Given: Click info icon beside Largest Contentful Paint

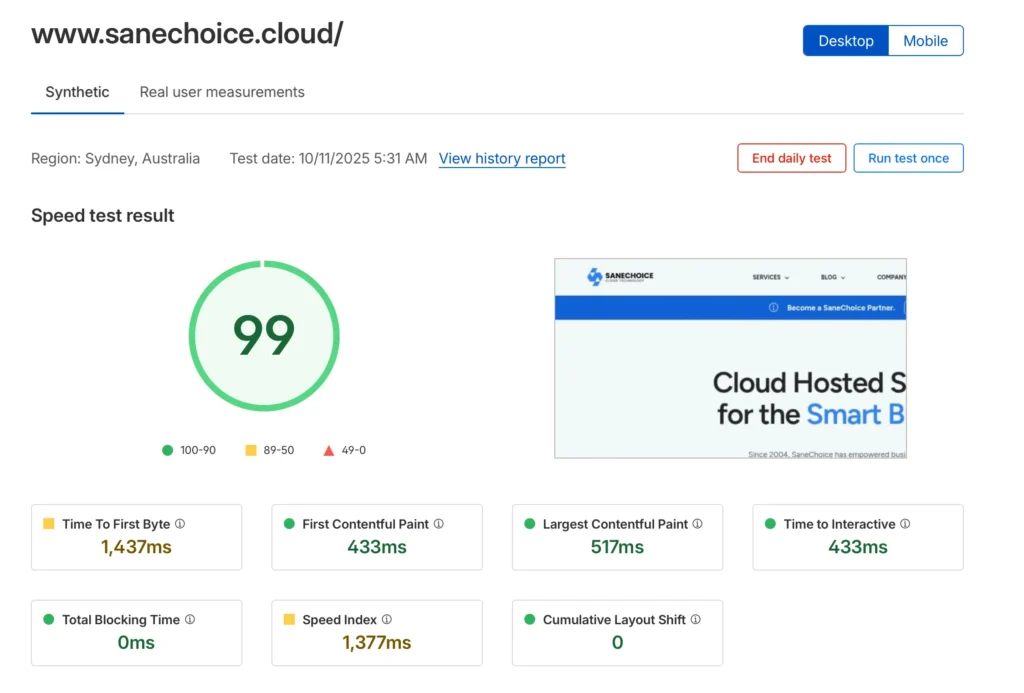Looking at the screenshot, I should coord(697,524).
